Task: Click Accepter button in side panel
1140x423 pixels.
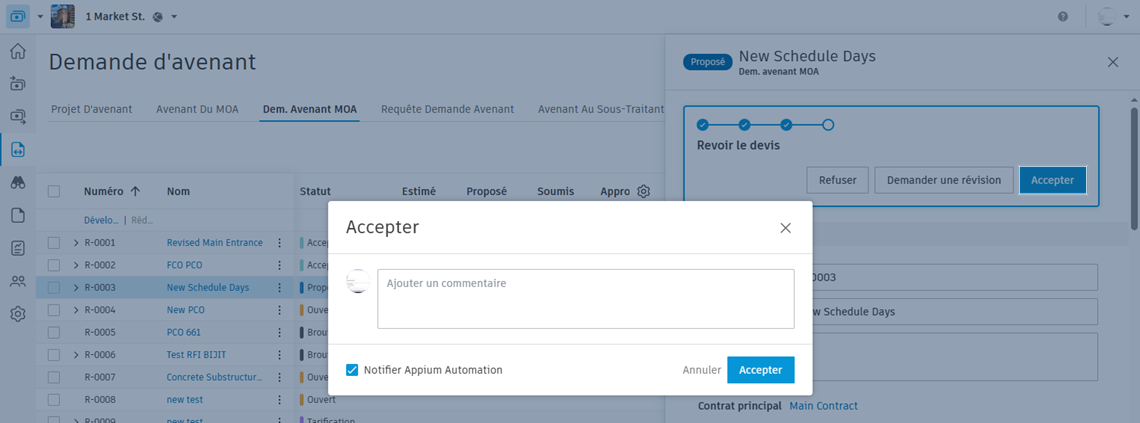Action: point(1053,180)
